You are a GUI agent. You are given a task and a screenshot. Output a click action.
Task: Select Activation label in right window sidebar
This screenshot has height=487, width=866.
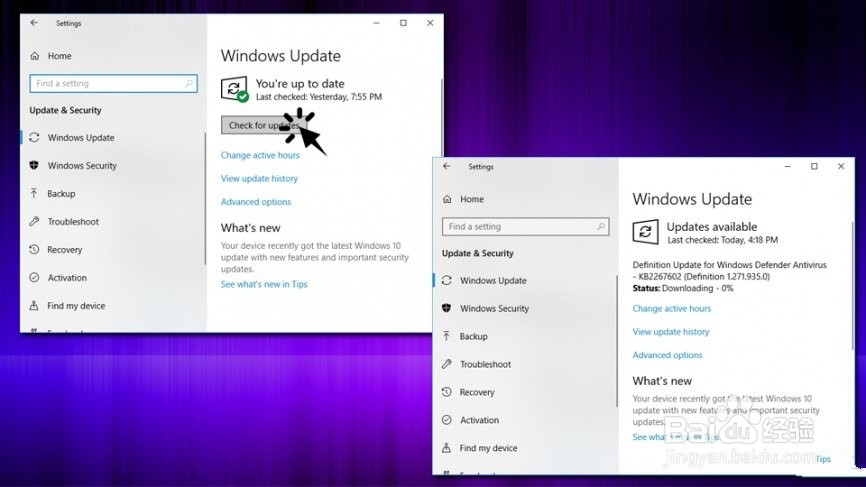(x=479, y=420)
